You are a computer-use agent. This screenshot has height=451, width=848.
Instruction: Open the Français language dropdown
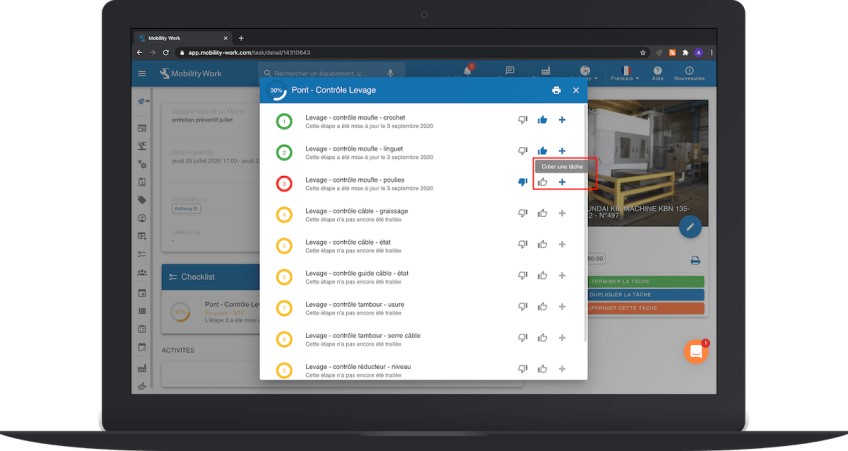pos(625,74)
